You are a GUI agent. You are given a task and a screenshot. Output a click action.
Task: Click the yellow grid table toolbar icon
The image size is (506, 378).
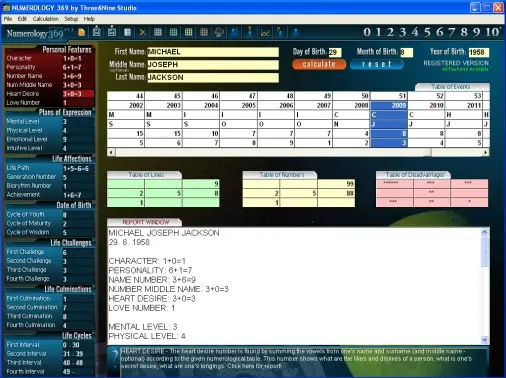tap(189, 32)
